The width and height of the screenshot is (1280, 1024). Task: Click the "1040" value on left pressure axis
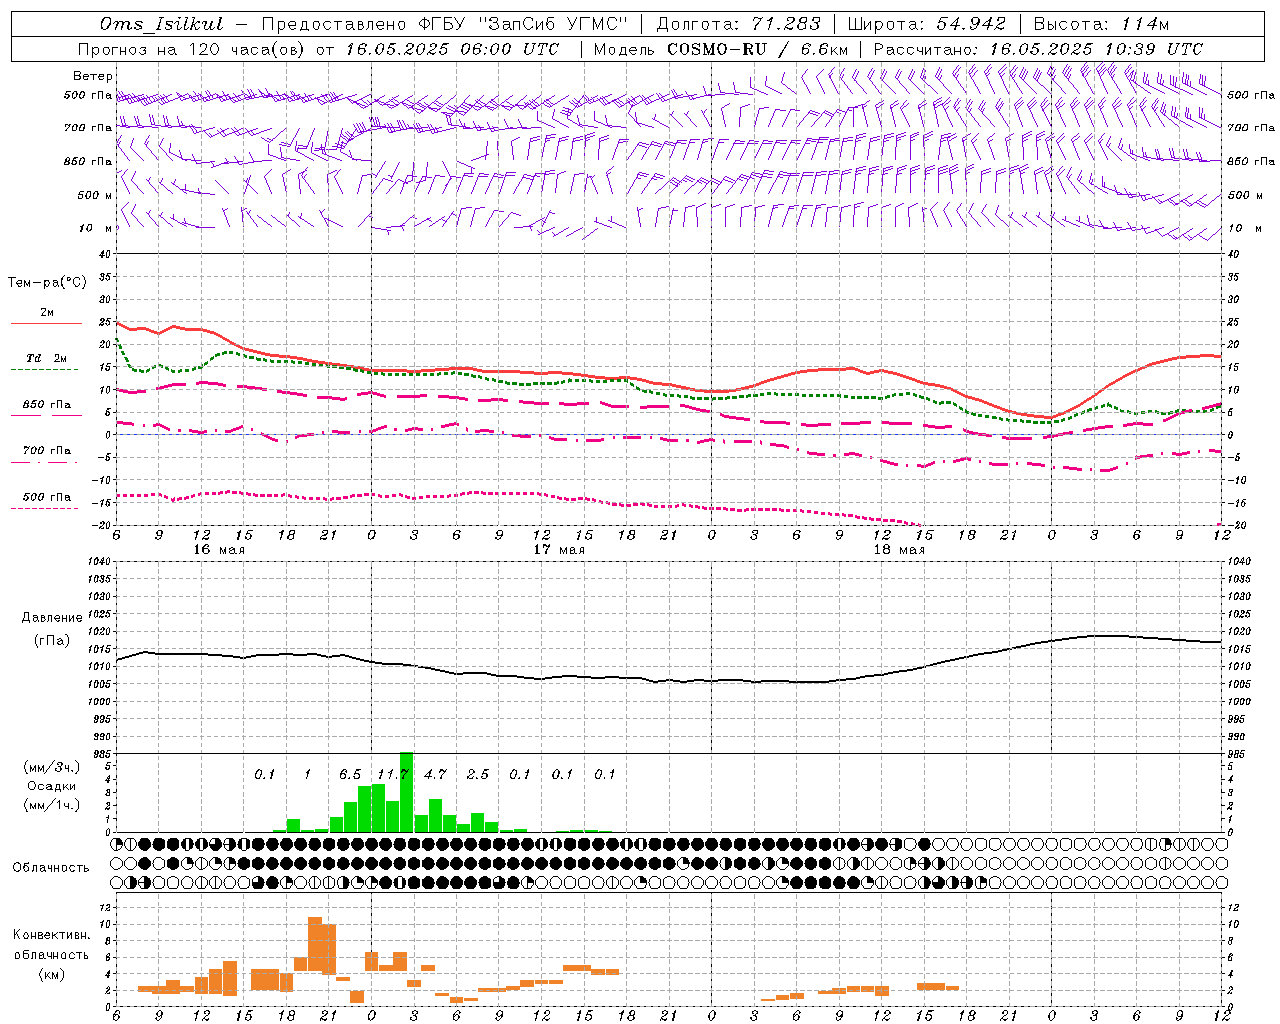(99, 562)
